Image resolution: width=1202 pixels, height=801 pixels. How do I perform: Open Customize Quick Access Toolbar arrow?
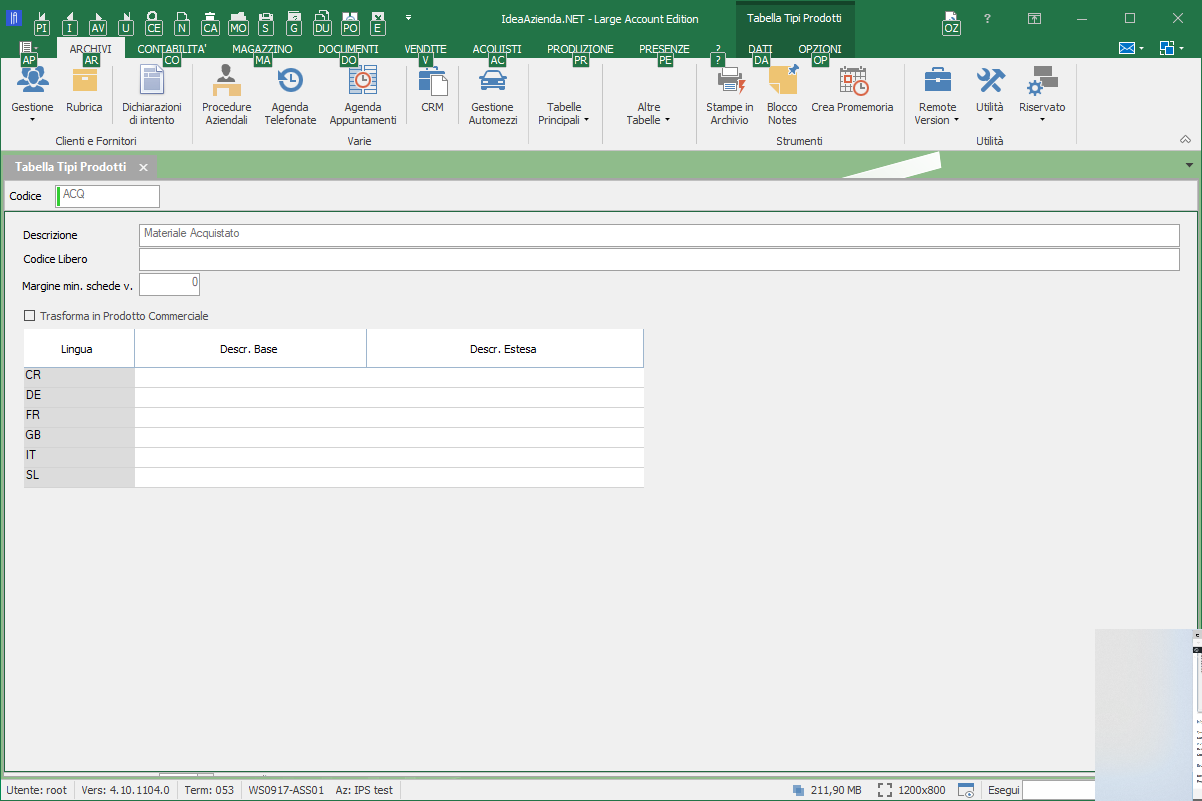coord(408,18)
